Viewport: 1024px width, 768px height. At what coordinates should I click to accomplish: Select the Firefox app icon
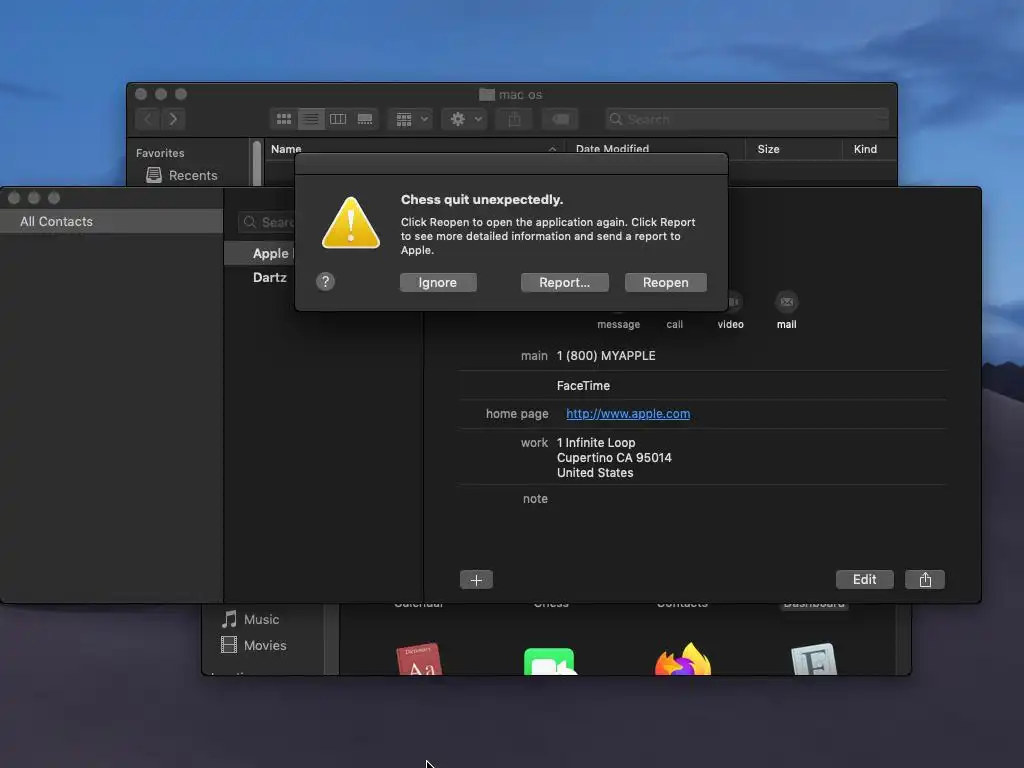pos(683,658)
